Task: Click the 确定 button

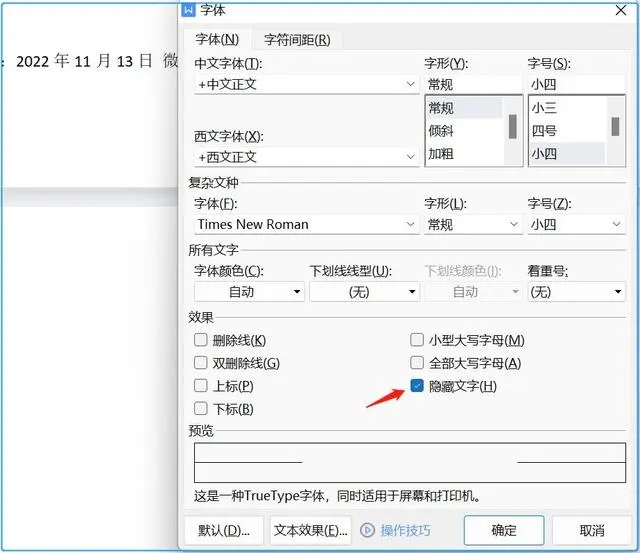Action: point(504,530)
